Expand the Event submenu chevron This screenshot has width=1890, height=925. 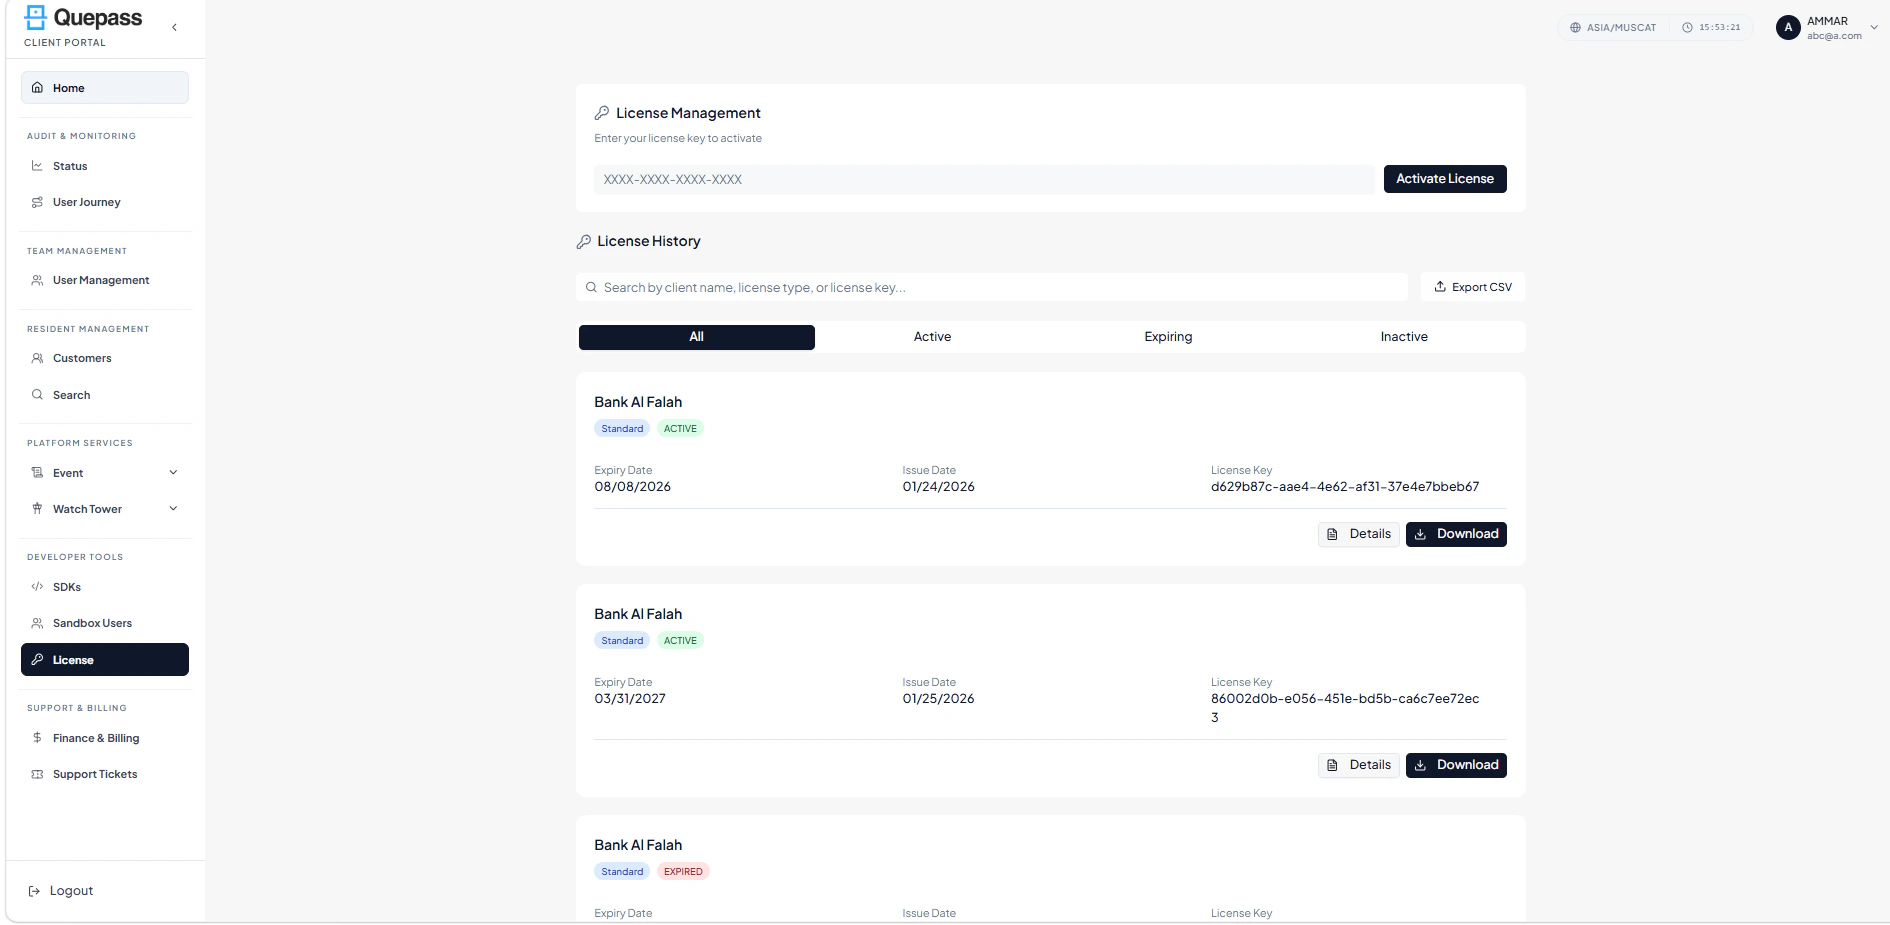[x=173, y=473]
